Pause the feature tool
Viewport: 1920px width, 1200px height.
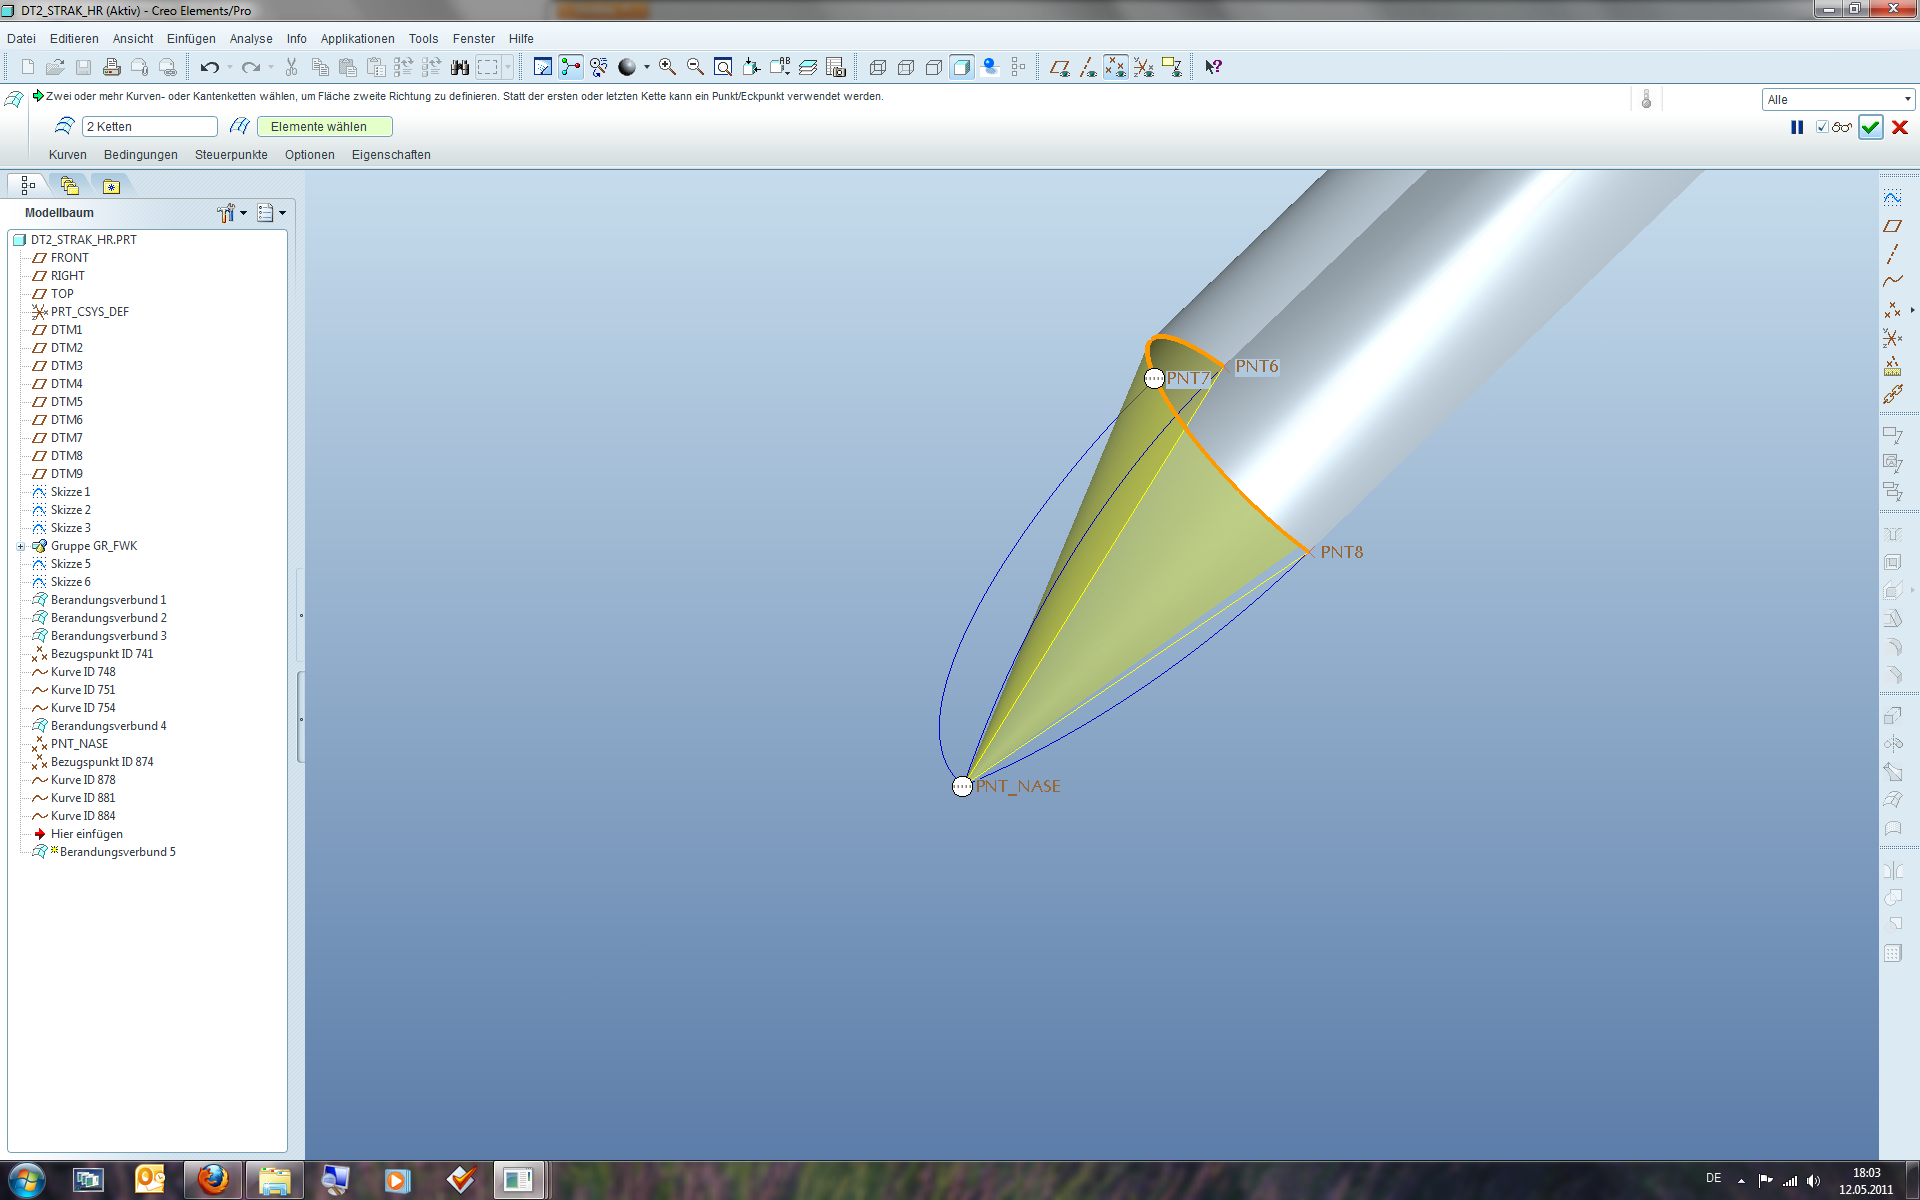(1797, 127)
